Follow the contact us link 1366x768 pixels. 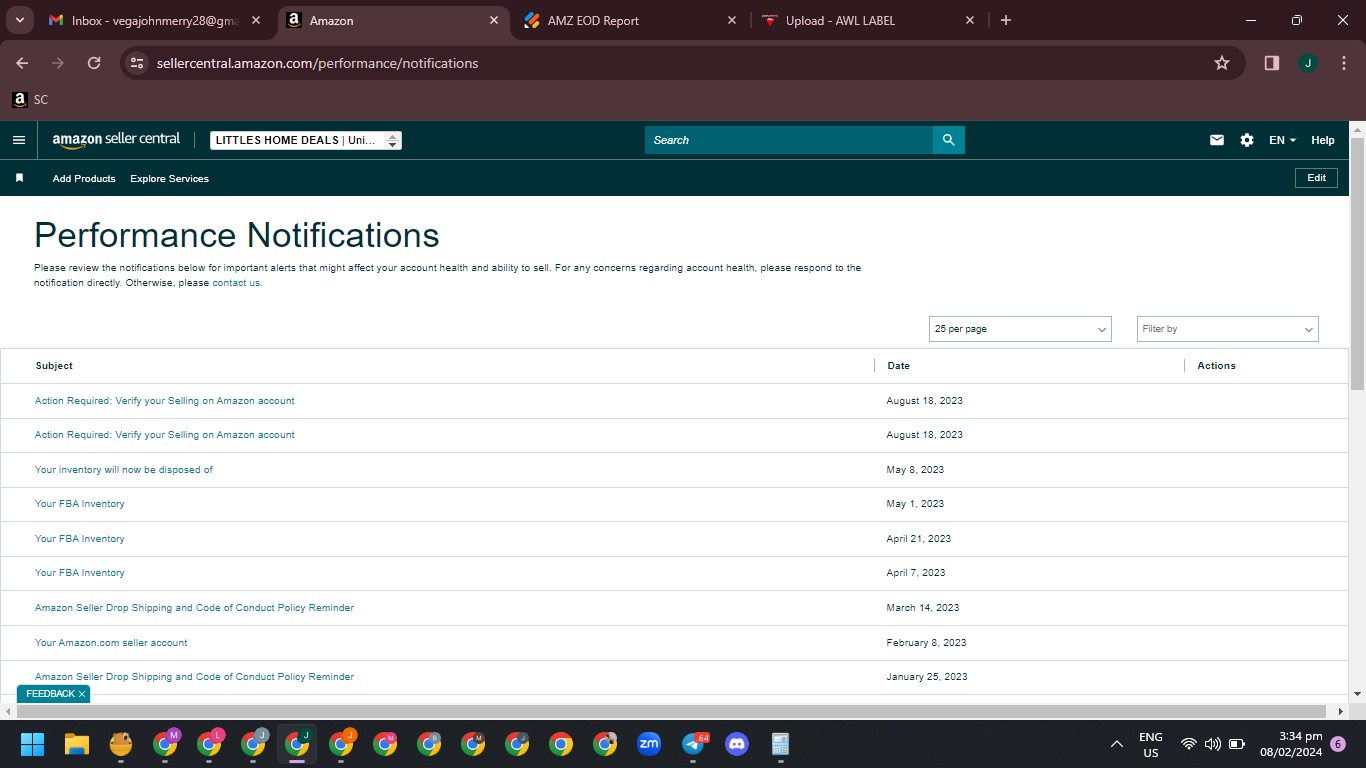coord(236,283)
